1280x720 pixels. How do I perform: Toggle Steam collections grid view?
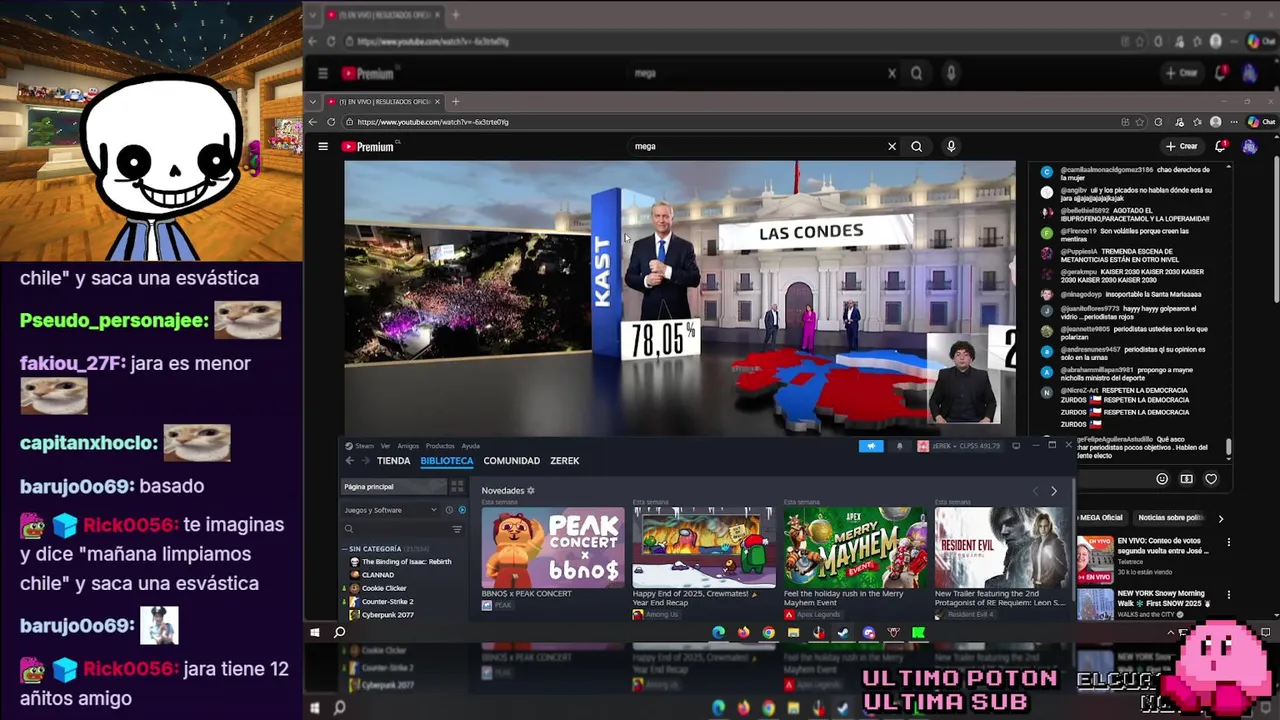point(457,487)
